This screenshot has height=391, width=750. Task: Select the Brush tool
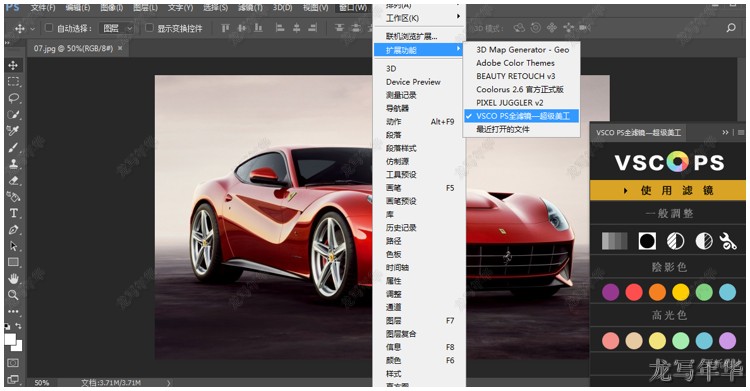13,147
